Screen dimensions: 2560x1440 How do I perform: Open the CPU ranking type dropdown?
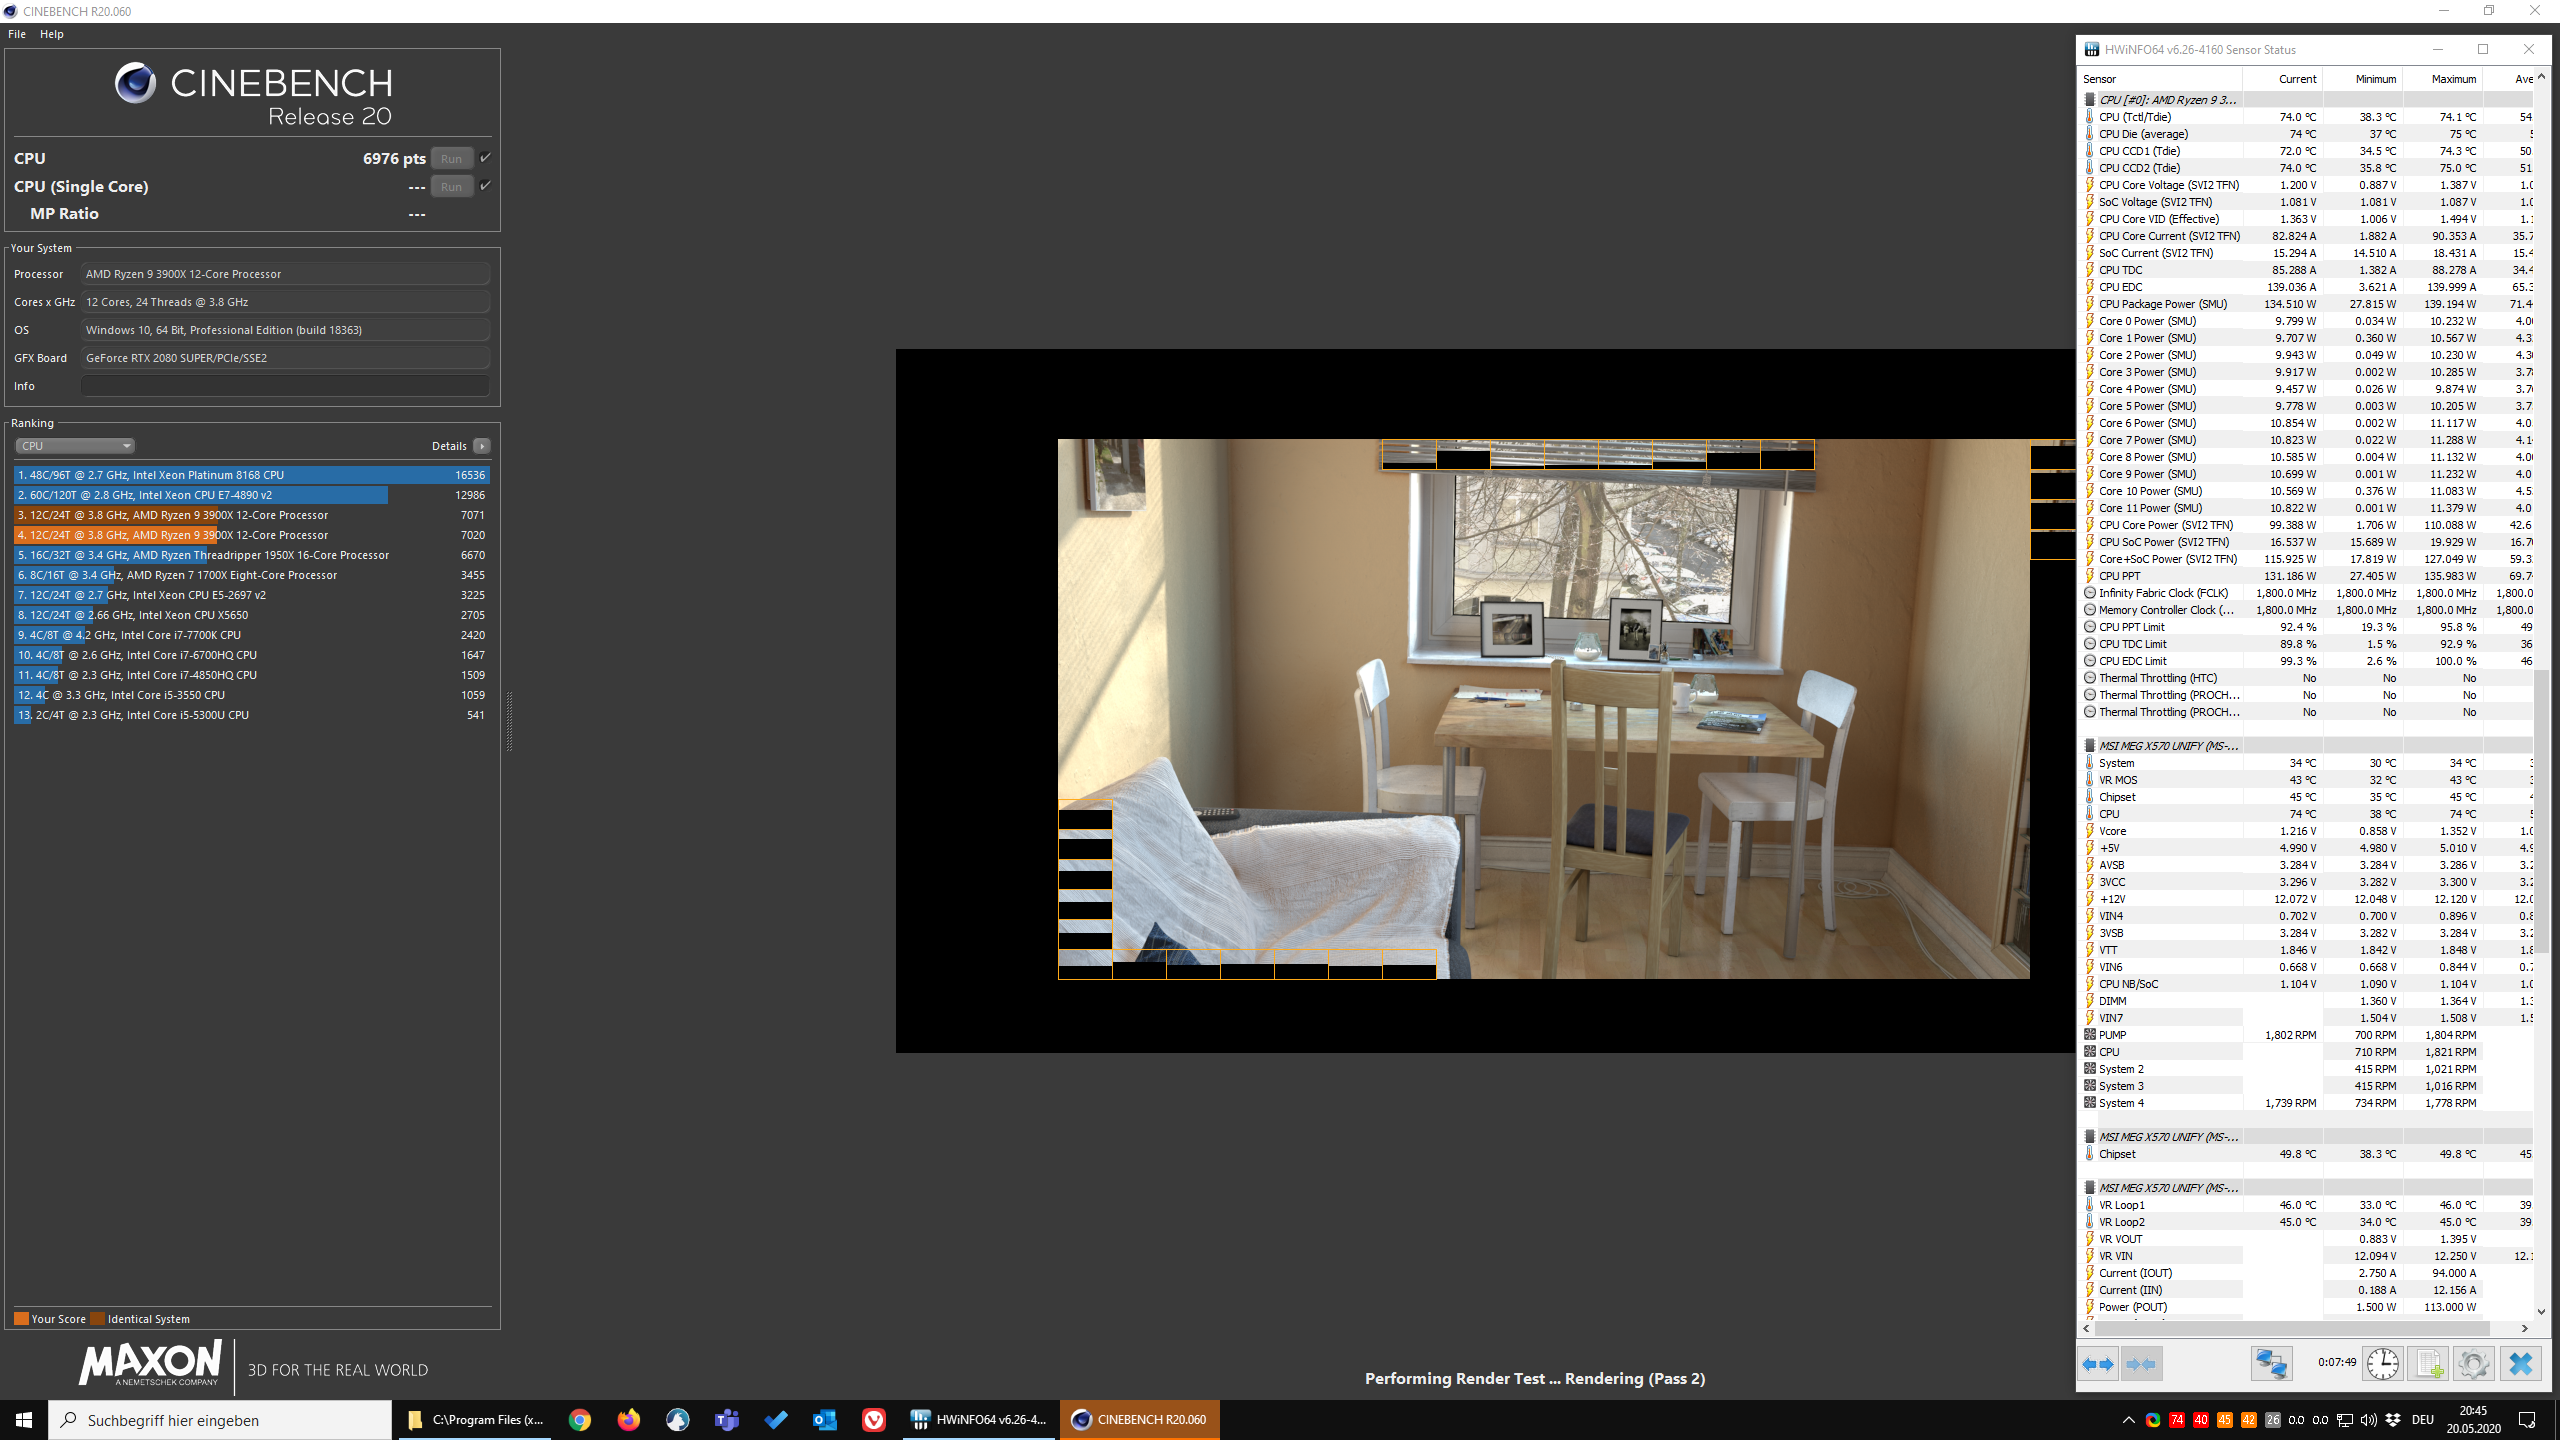coord(75,446)
